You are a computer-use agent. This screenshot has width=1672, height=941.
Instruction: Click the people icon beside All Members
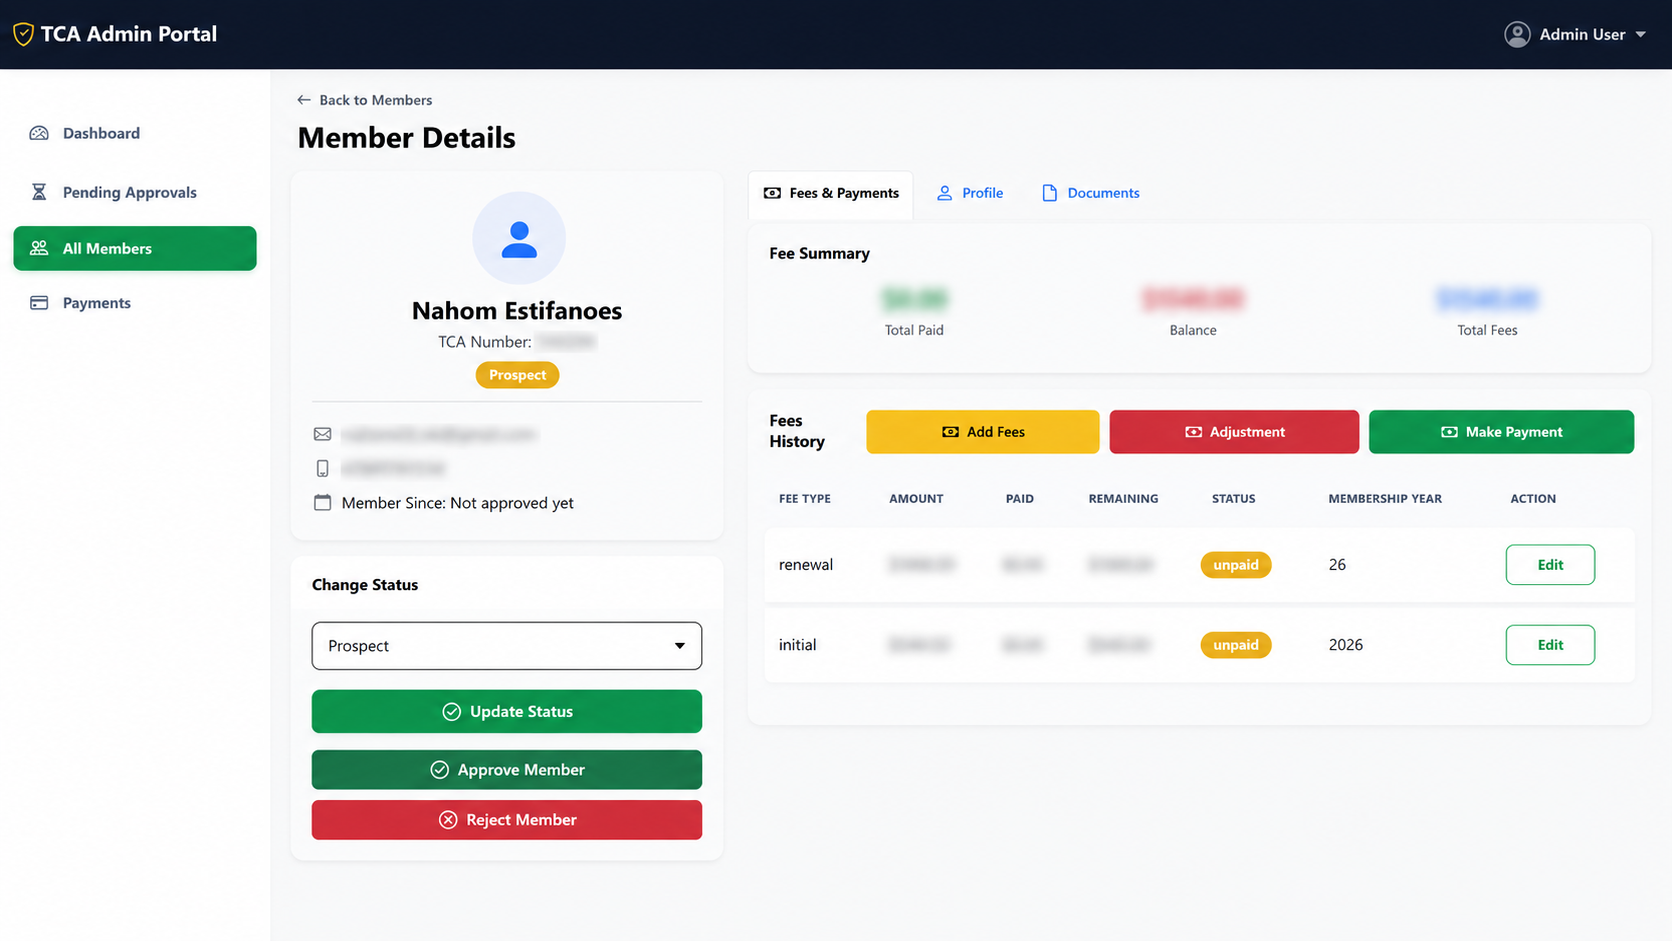[x=39, y=248]
